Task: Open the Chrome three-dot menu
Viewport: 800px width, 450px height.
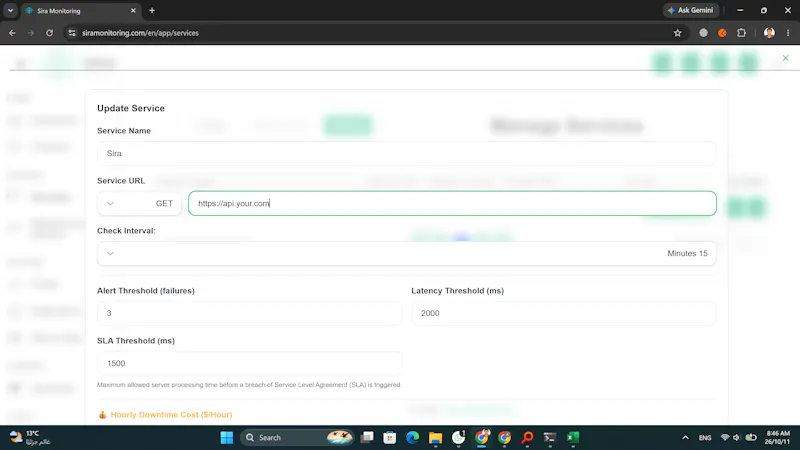Action: 788,33
